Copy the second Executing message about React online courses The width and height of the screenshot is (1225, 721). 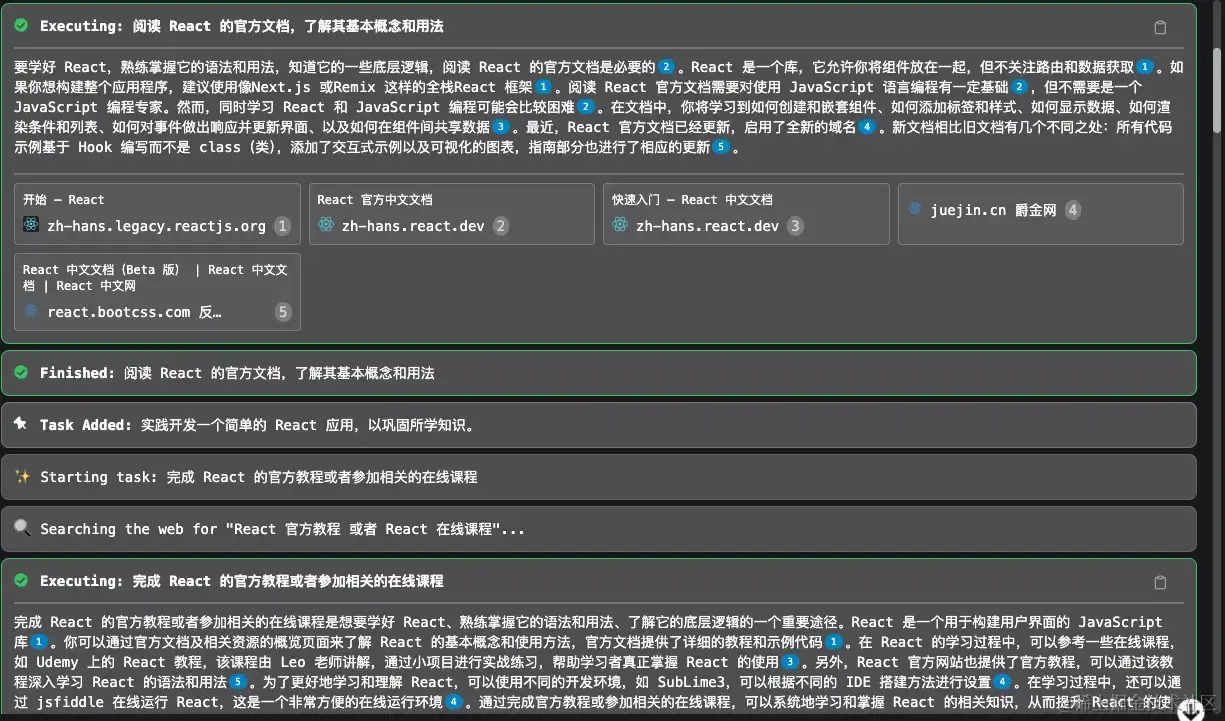tap(1160, 582)
